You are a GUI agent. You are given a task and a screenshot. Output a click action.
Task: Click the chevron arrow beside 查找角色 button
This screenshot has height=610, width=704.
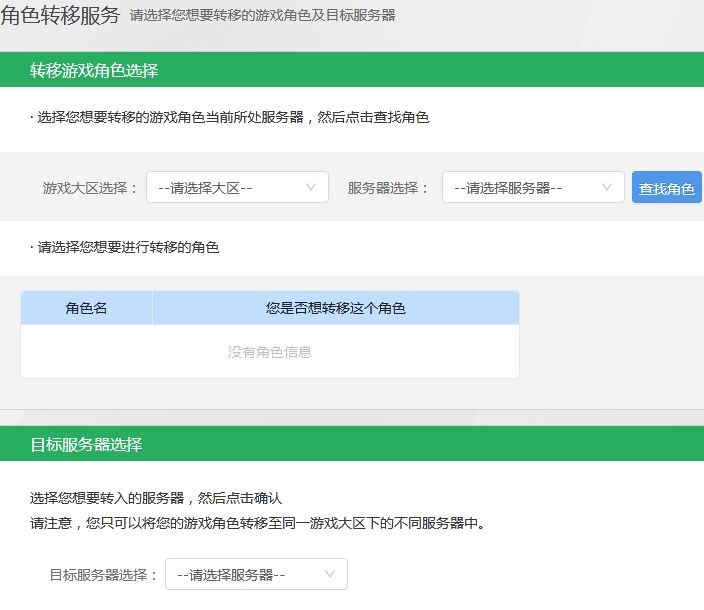[607, 187]
